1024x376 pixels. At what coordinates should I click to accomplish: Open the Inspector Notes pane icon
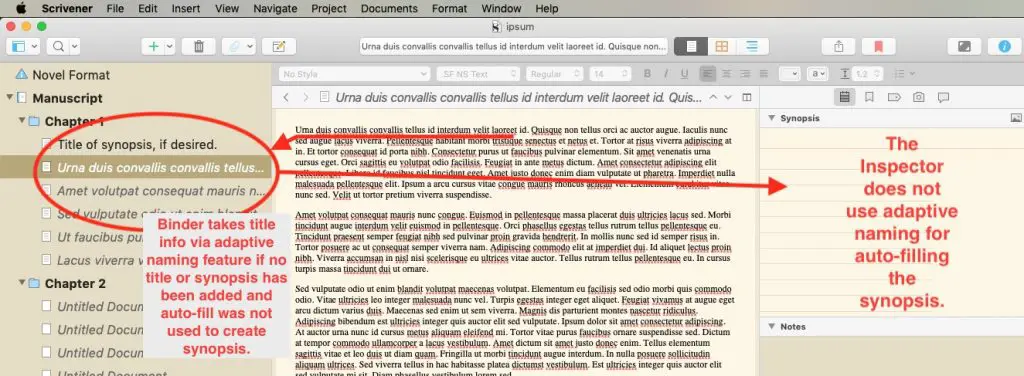(x=844, y=97)
